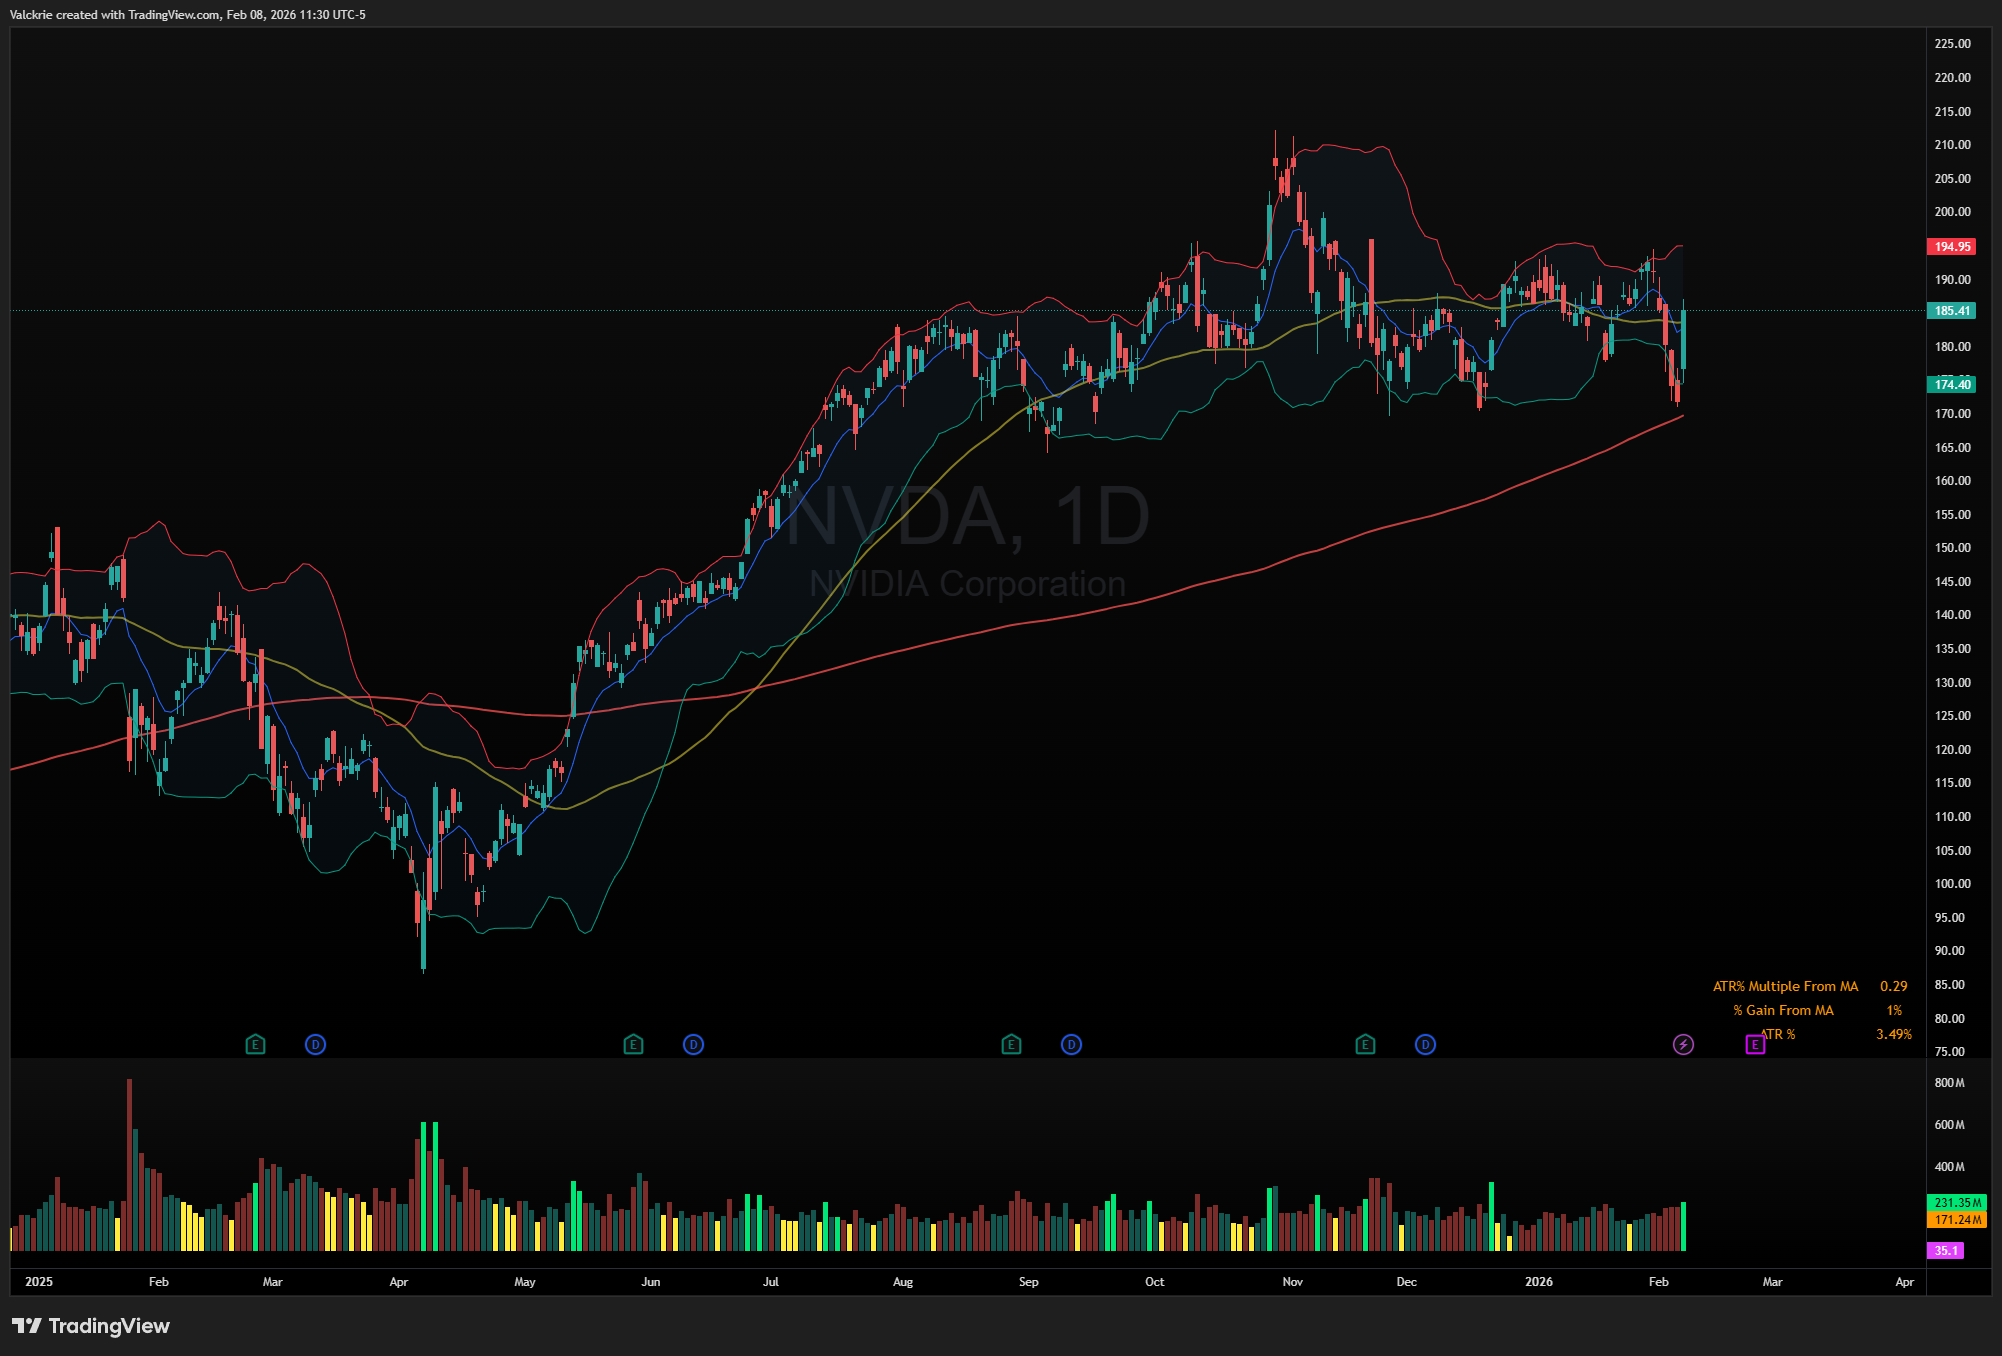The image size is (2002, 1356).
Task: Select the green earnings E marker in late August
Action: 1011,1045
